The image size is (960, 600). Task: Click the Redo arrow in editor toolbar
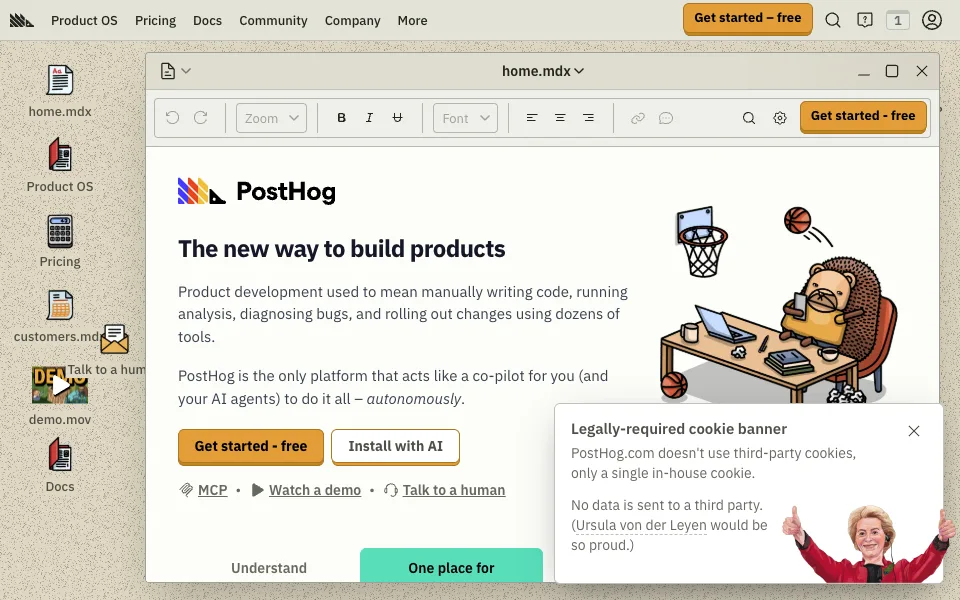point(201,118)
